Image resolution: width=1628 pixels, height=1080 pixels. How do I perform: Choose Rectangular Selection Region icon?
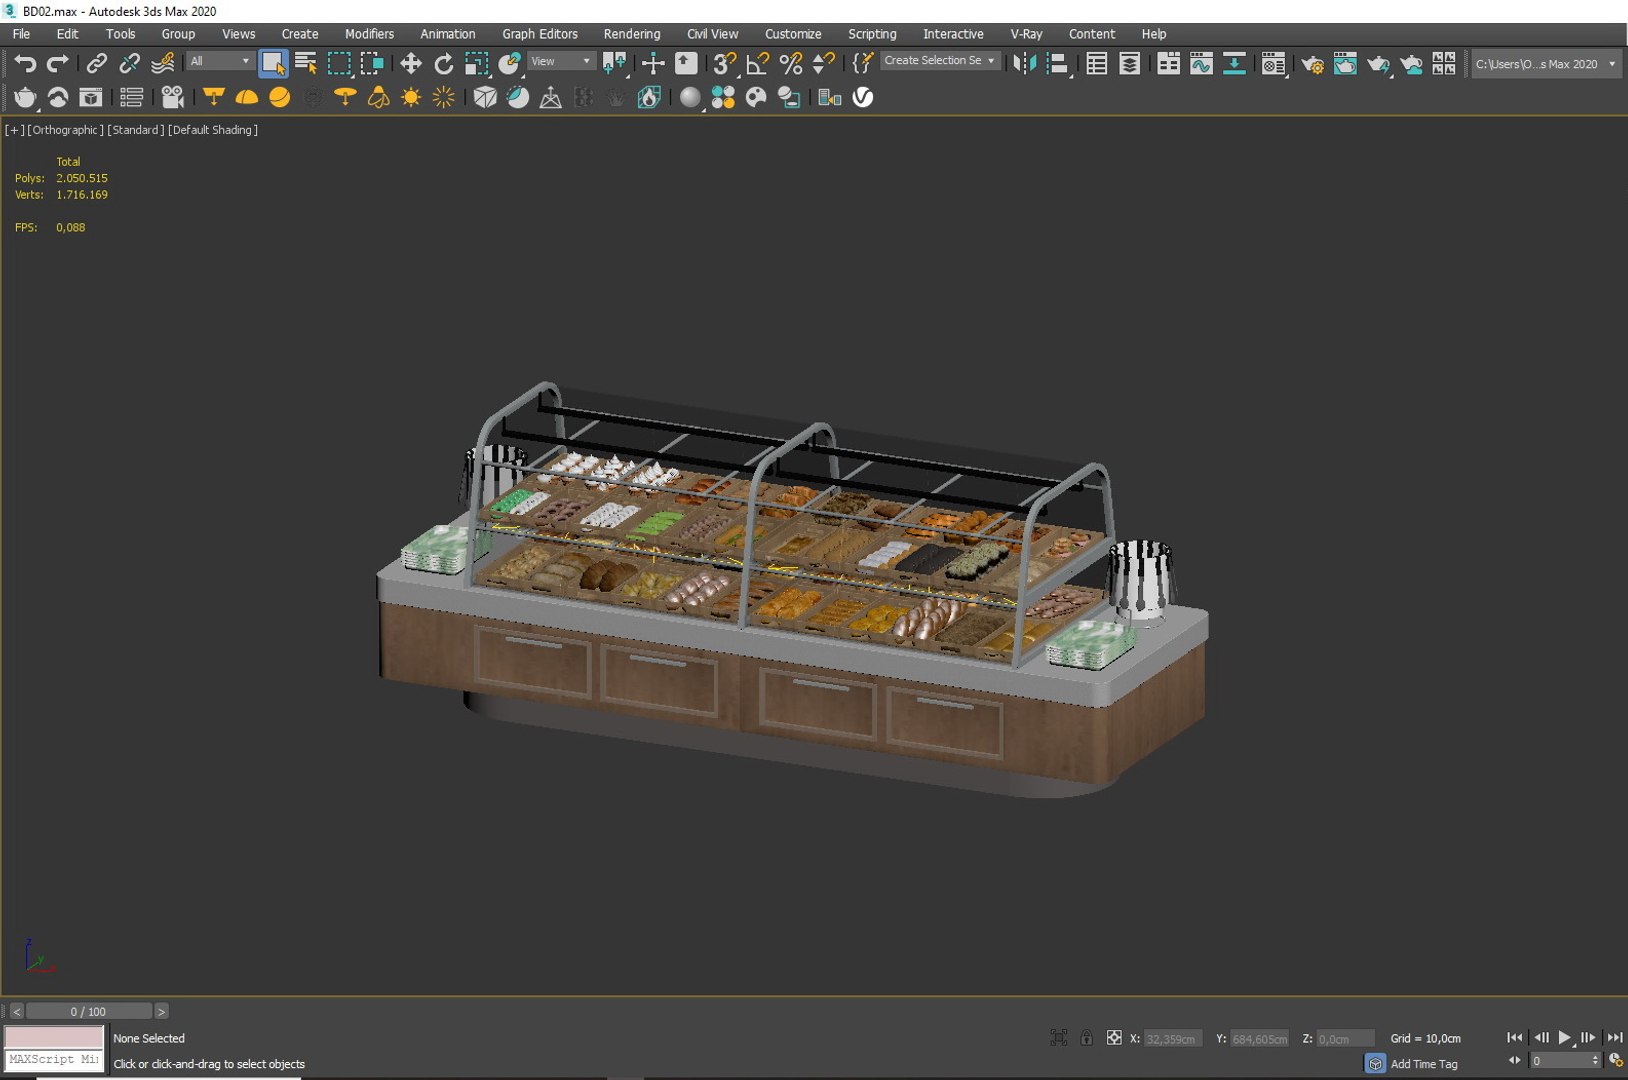pyautogui.click(x=339, y=64)
